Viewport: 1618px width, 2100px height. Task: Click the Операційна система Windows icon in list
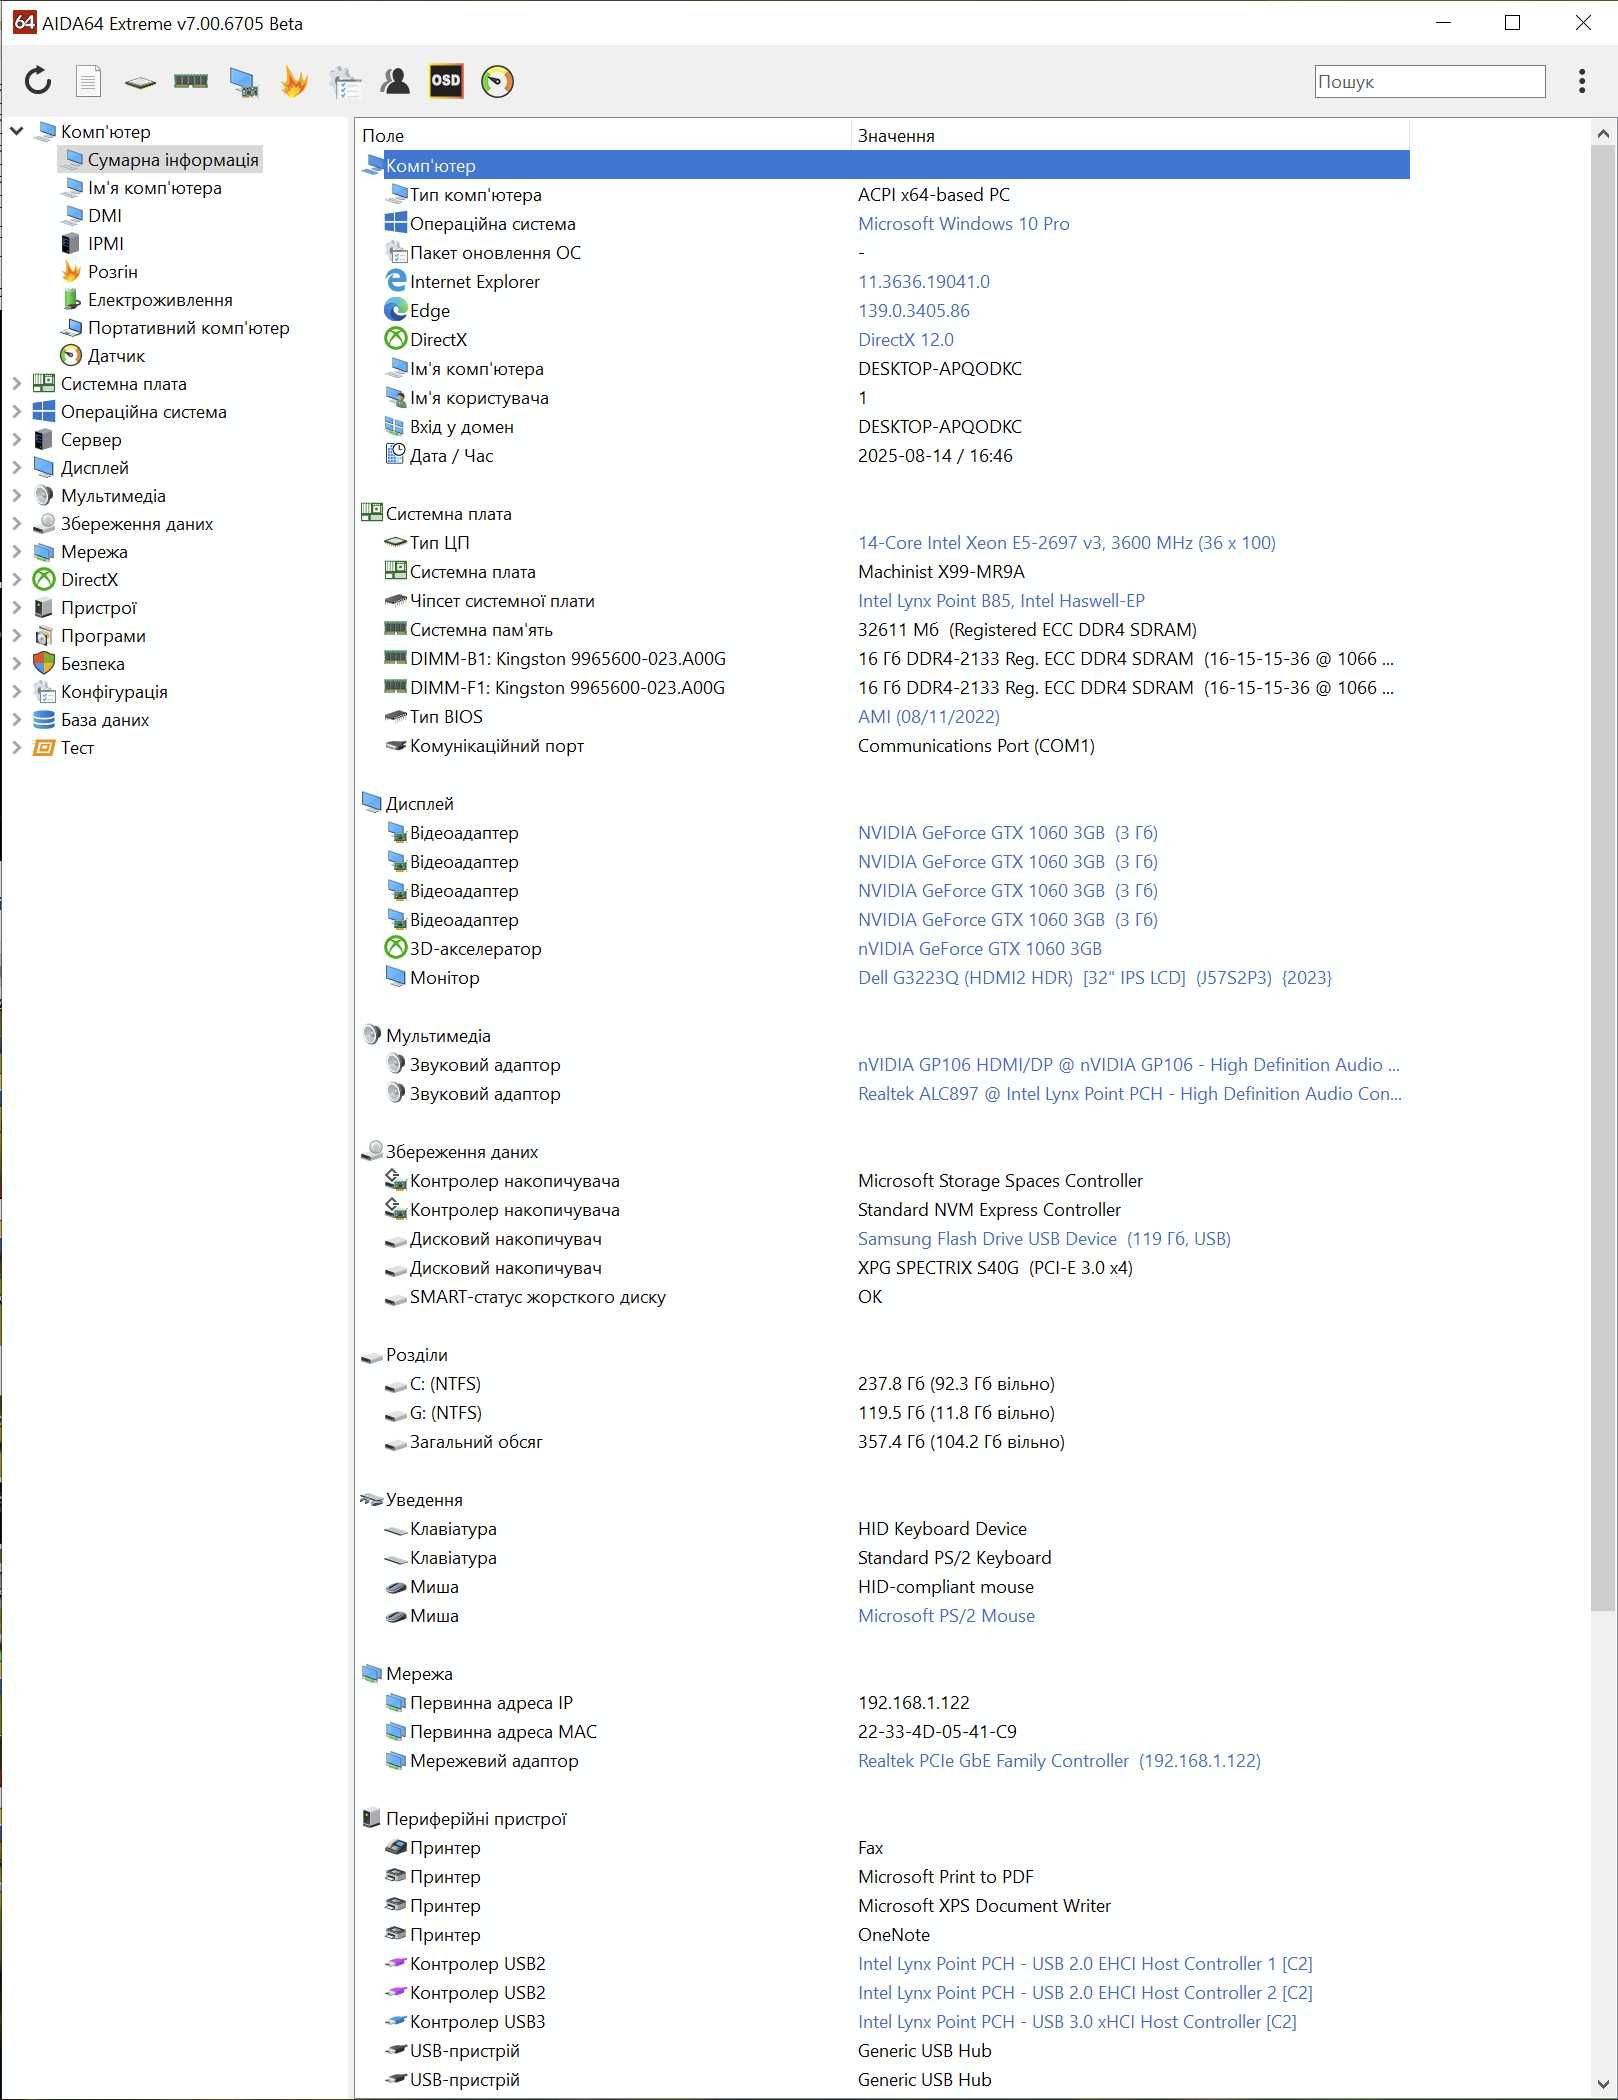coord(396,224)
